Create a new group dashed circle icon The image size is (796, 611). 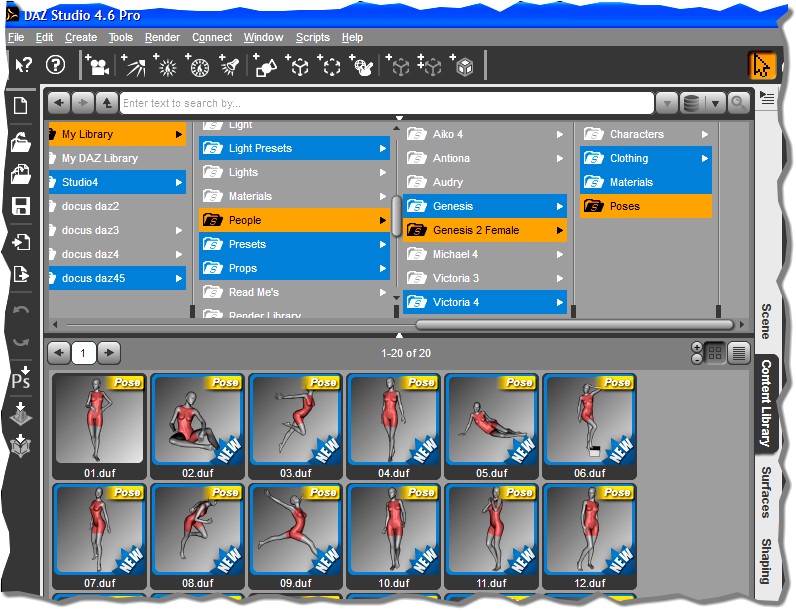pyautogui.click(x=330, y=65)
